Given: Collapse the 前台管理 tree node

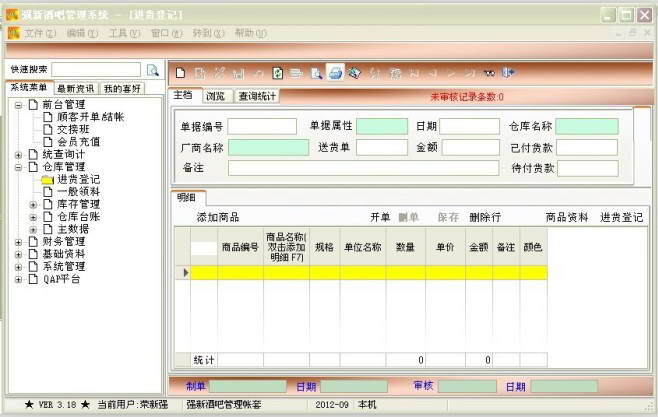Looking at the screenshot, I should click(18, 105).
